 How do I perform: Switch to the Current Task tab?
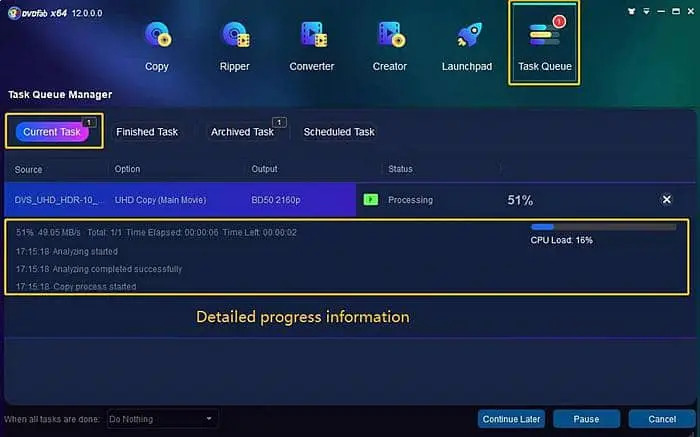point(52,132)
